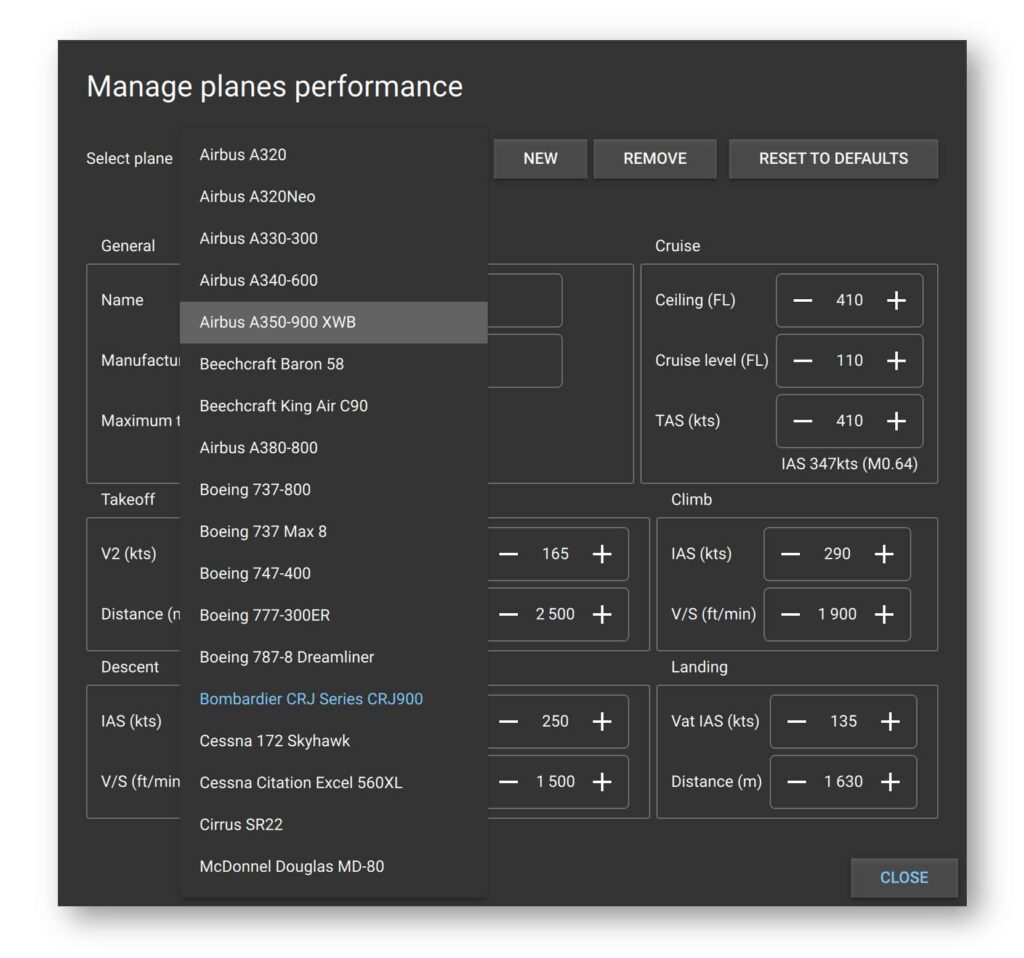
Task: Decrease Ceiling (FL) with minus icon
Action: click(803, 300)
